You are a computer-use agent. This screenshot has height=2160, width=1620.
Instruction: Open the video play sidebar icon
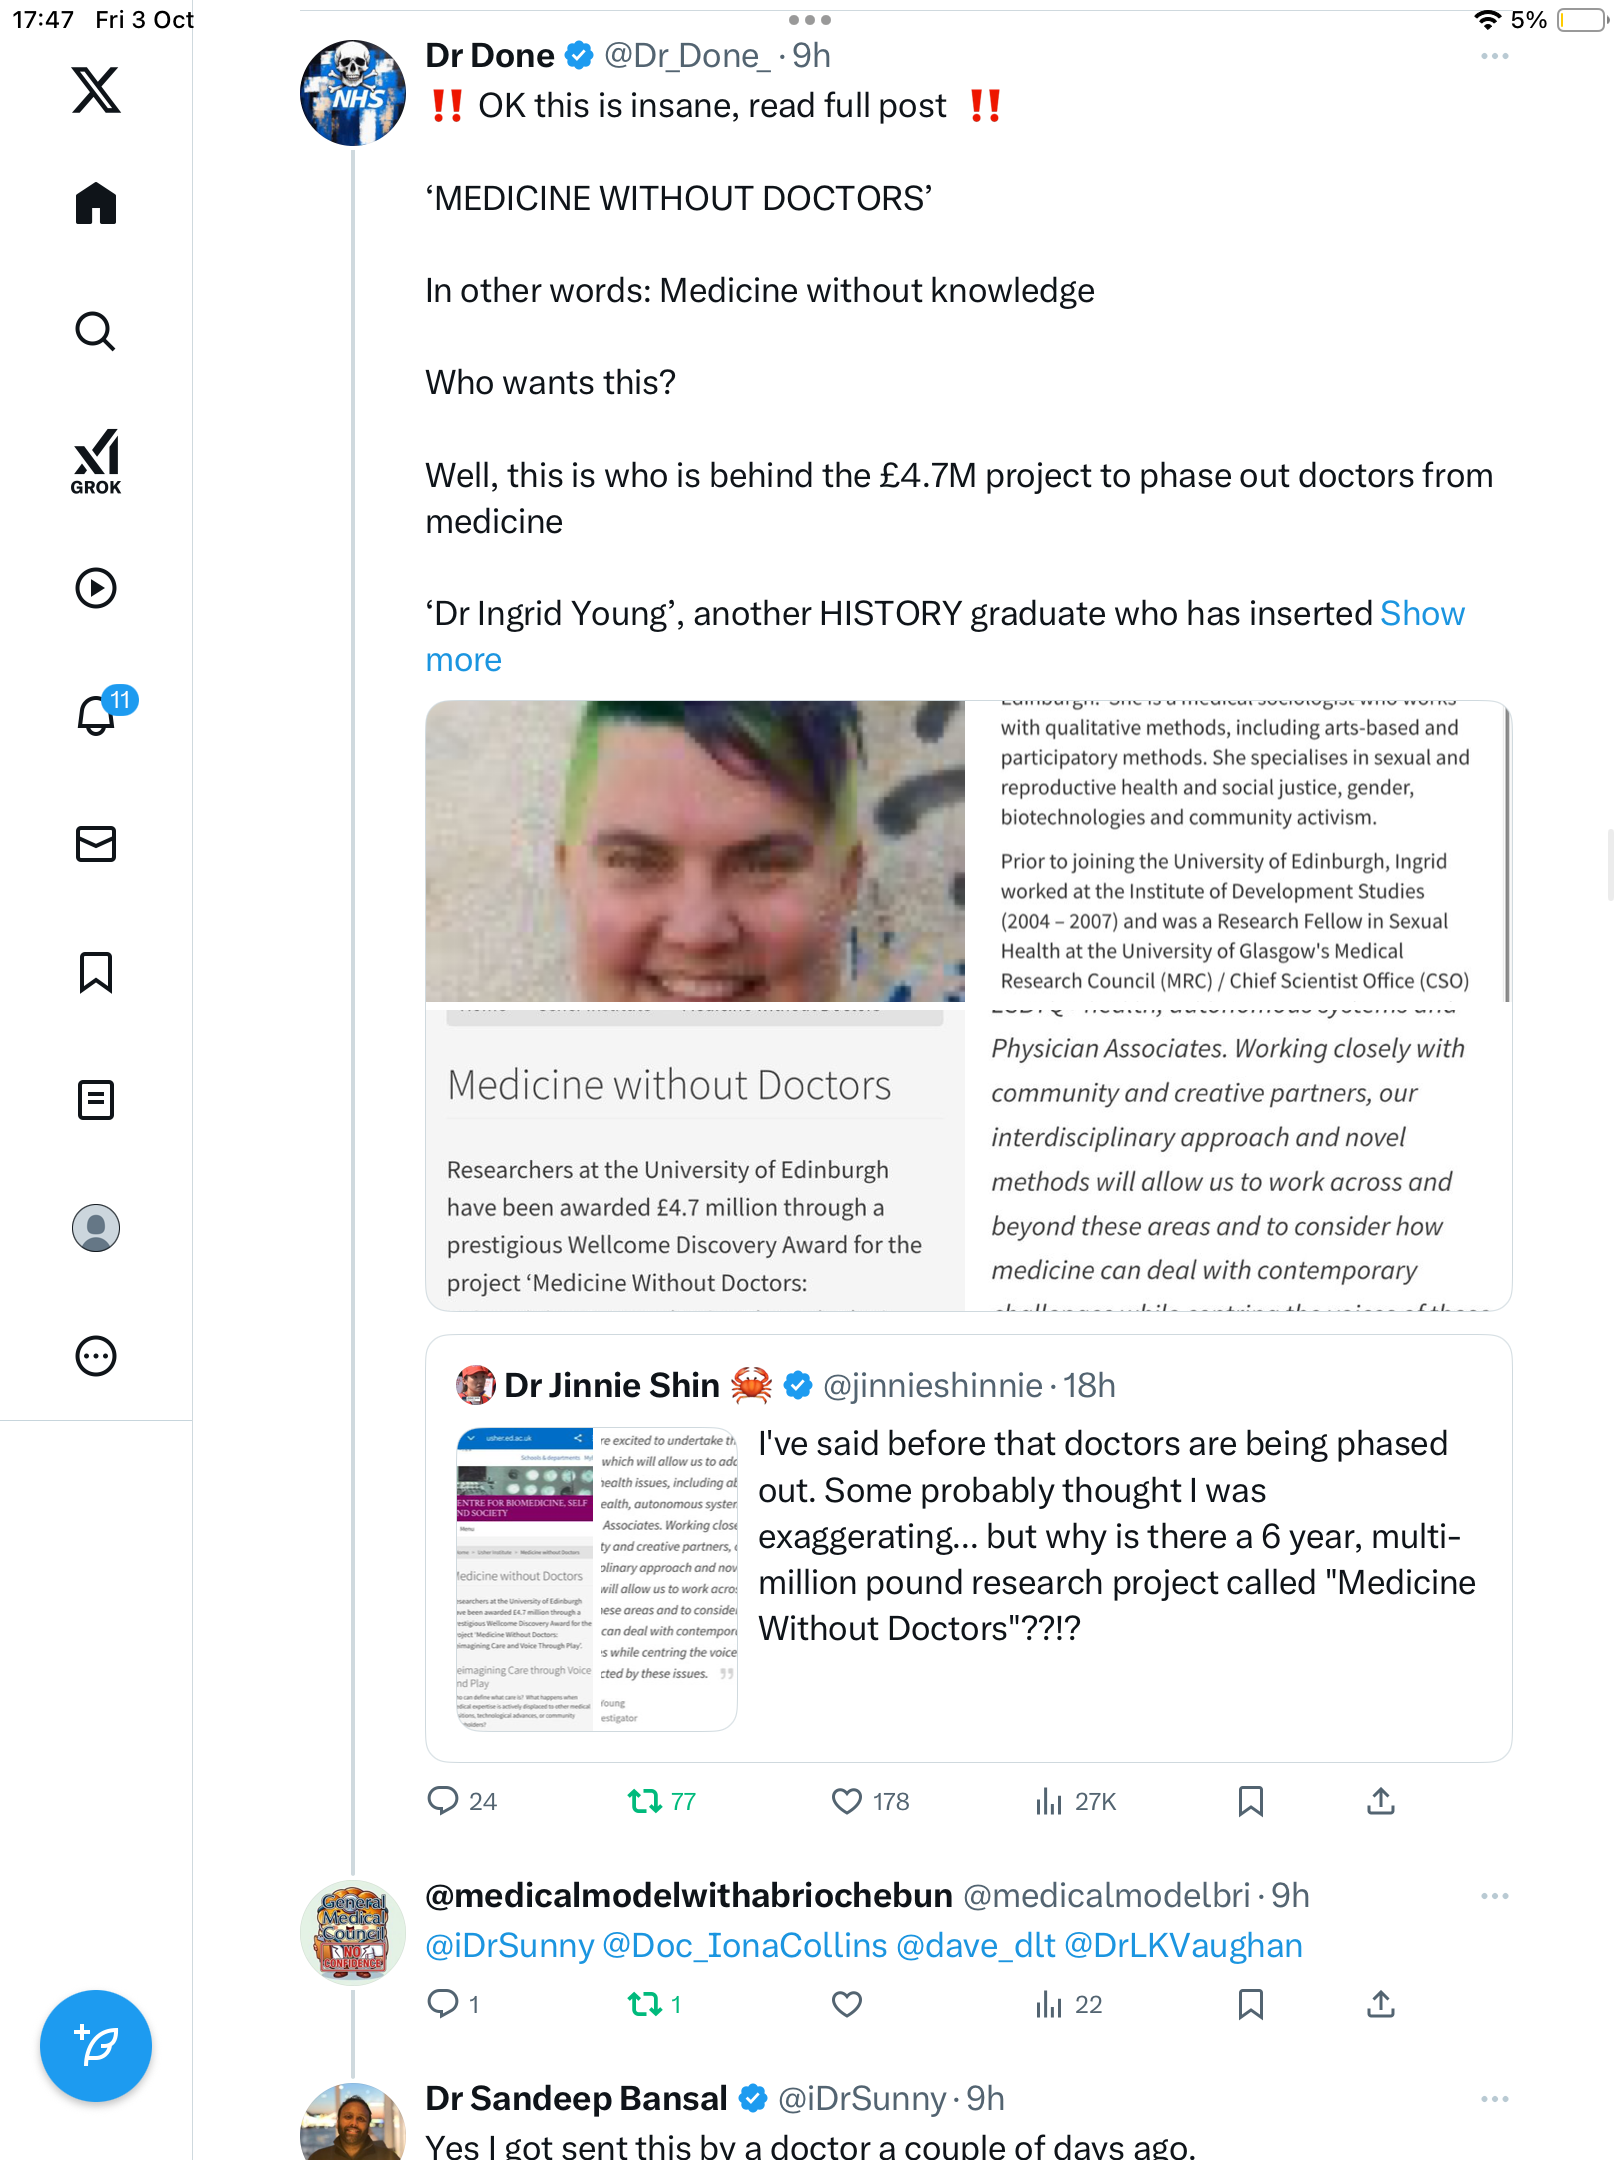coord(96,588)
